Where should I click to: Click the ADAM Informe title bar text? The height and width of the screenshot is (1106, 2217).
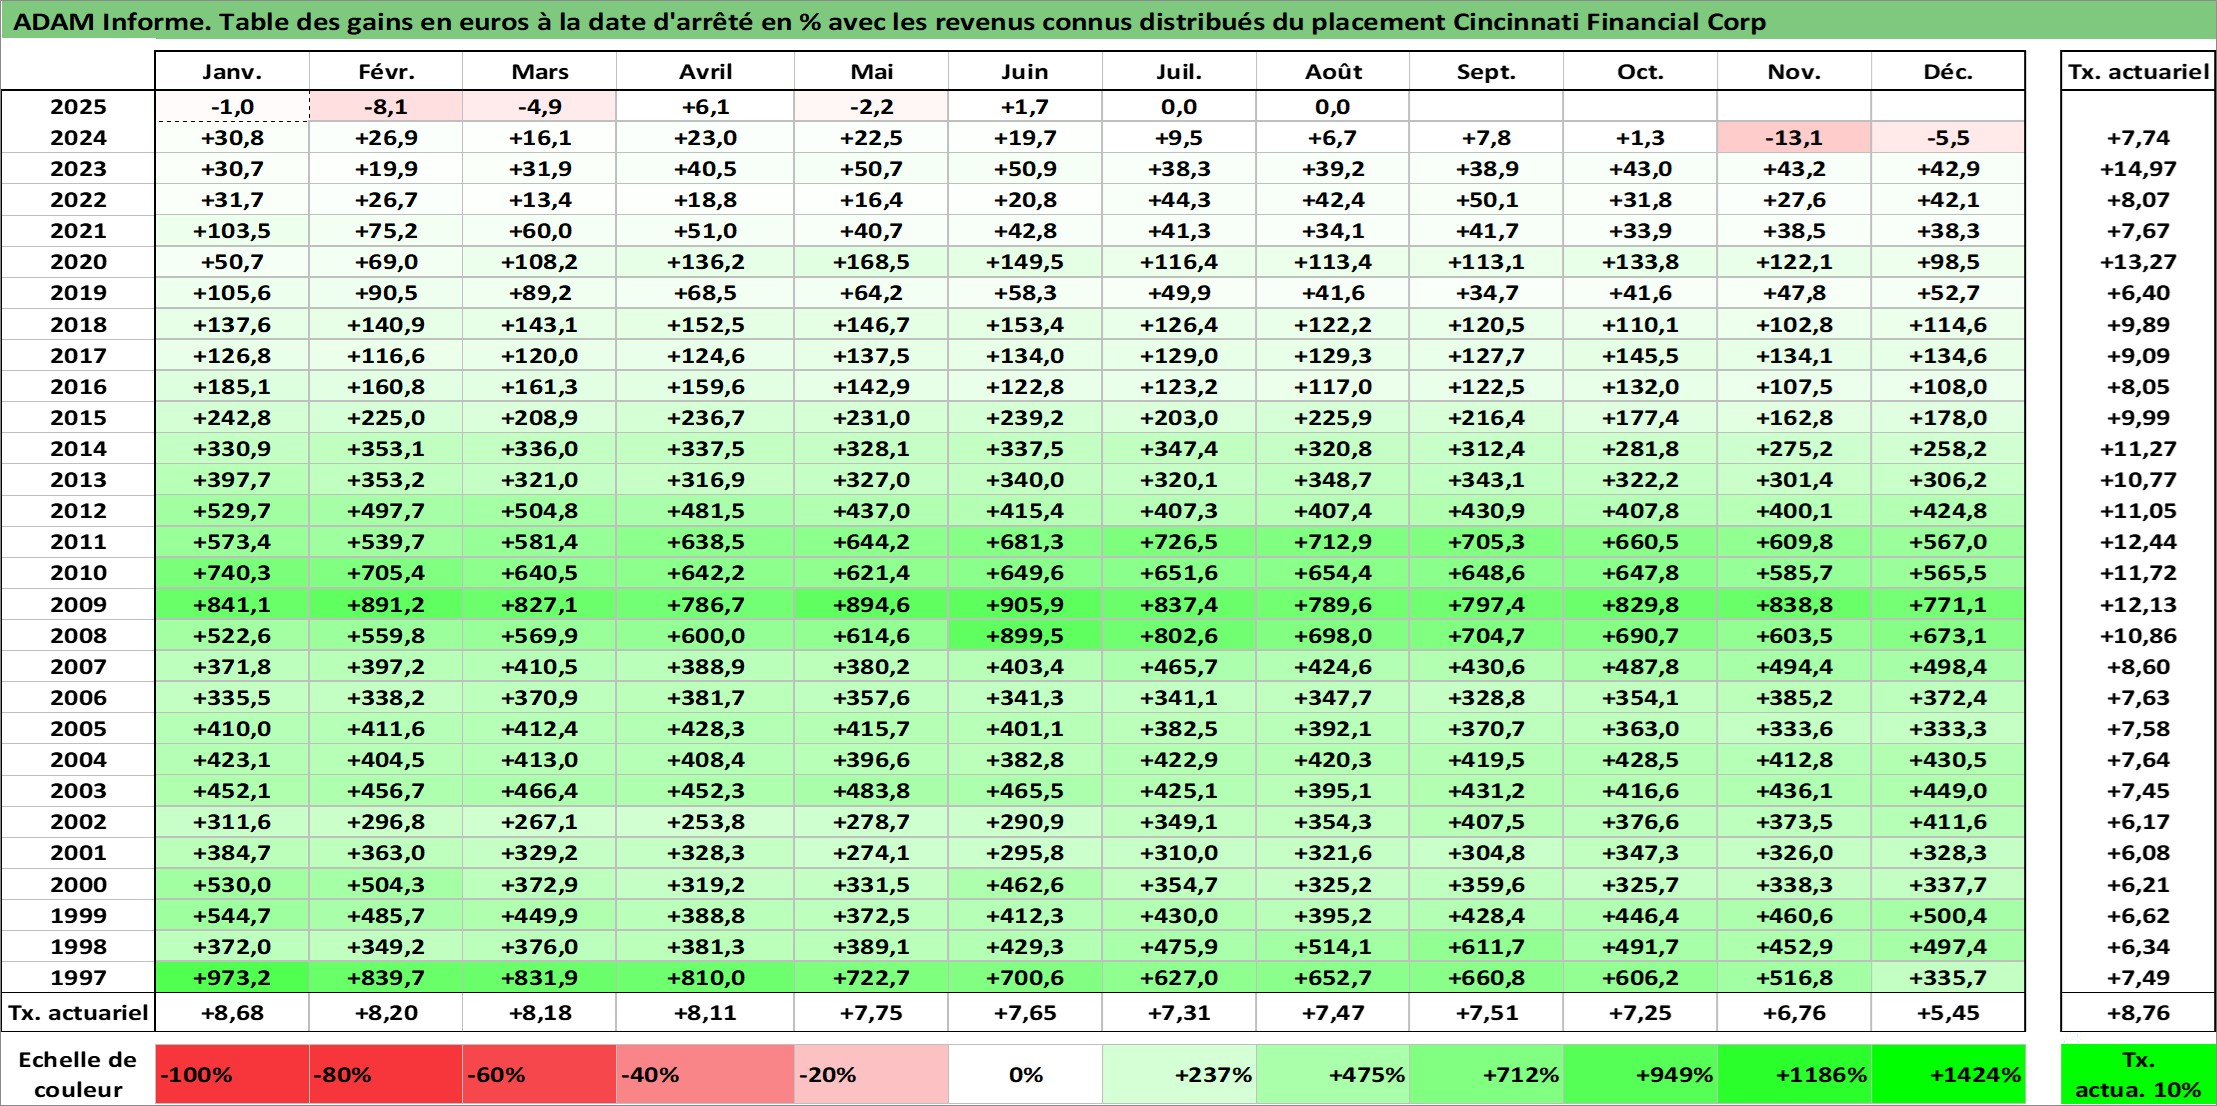(890, 21)
